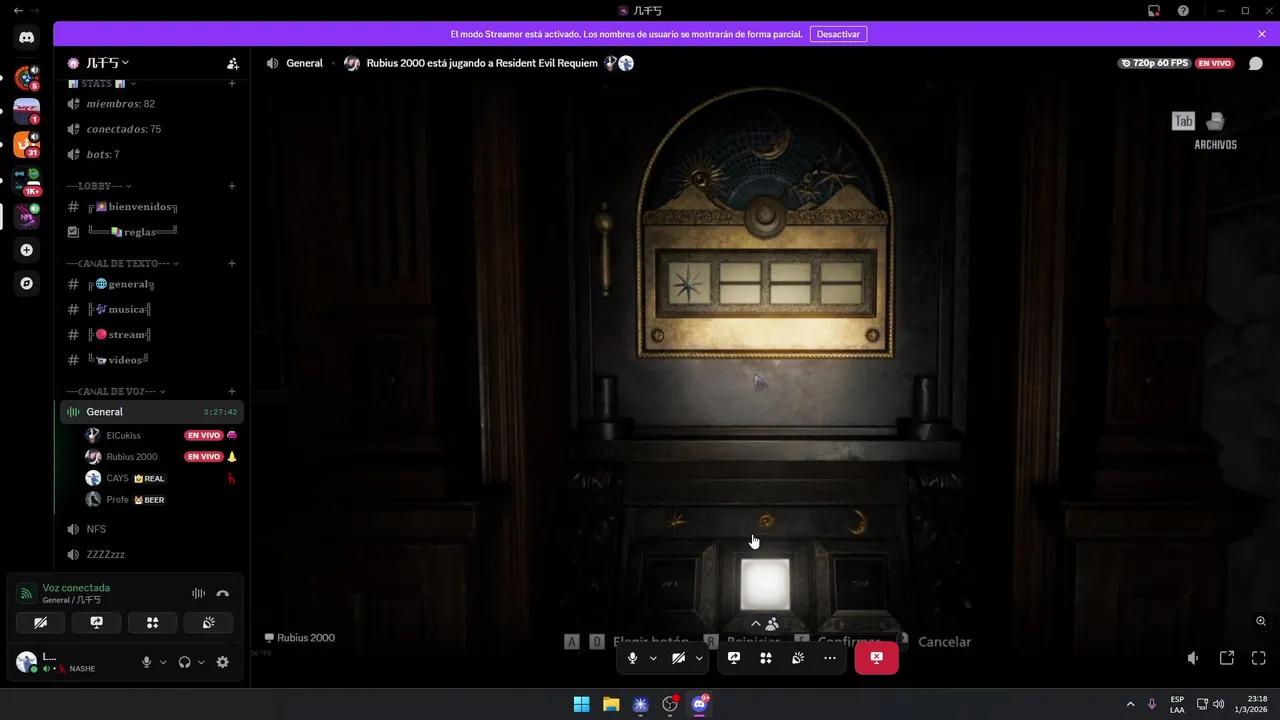Open soundboard in voice connected panel
Screen dimensions: 1280x720
[x=208, y=622]
